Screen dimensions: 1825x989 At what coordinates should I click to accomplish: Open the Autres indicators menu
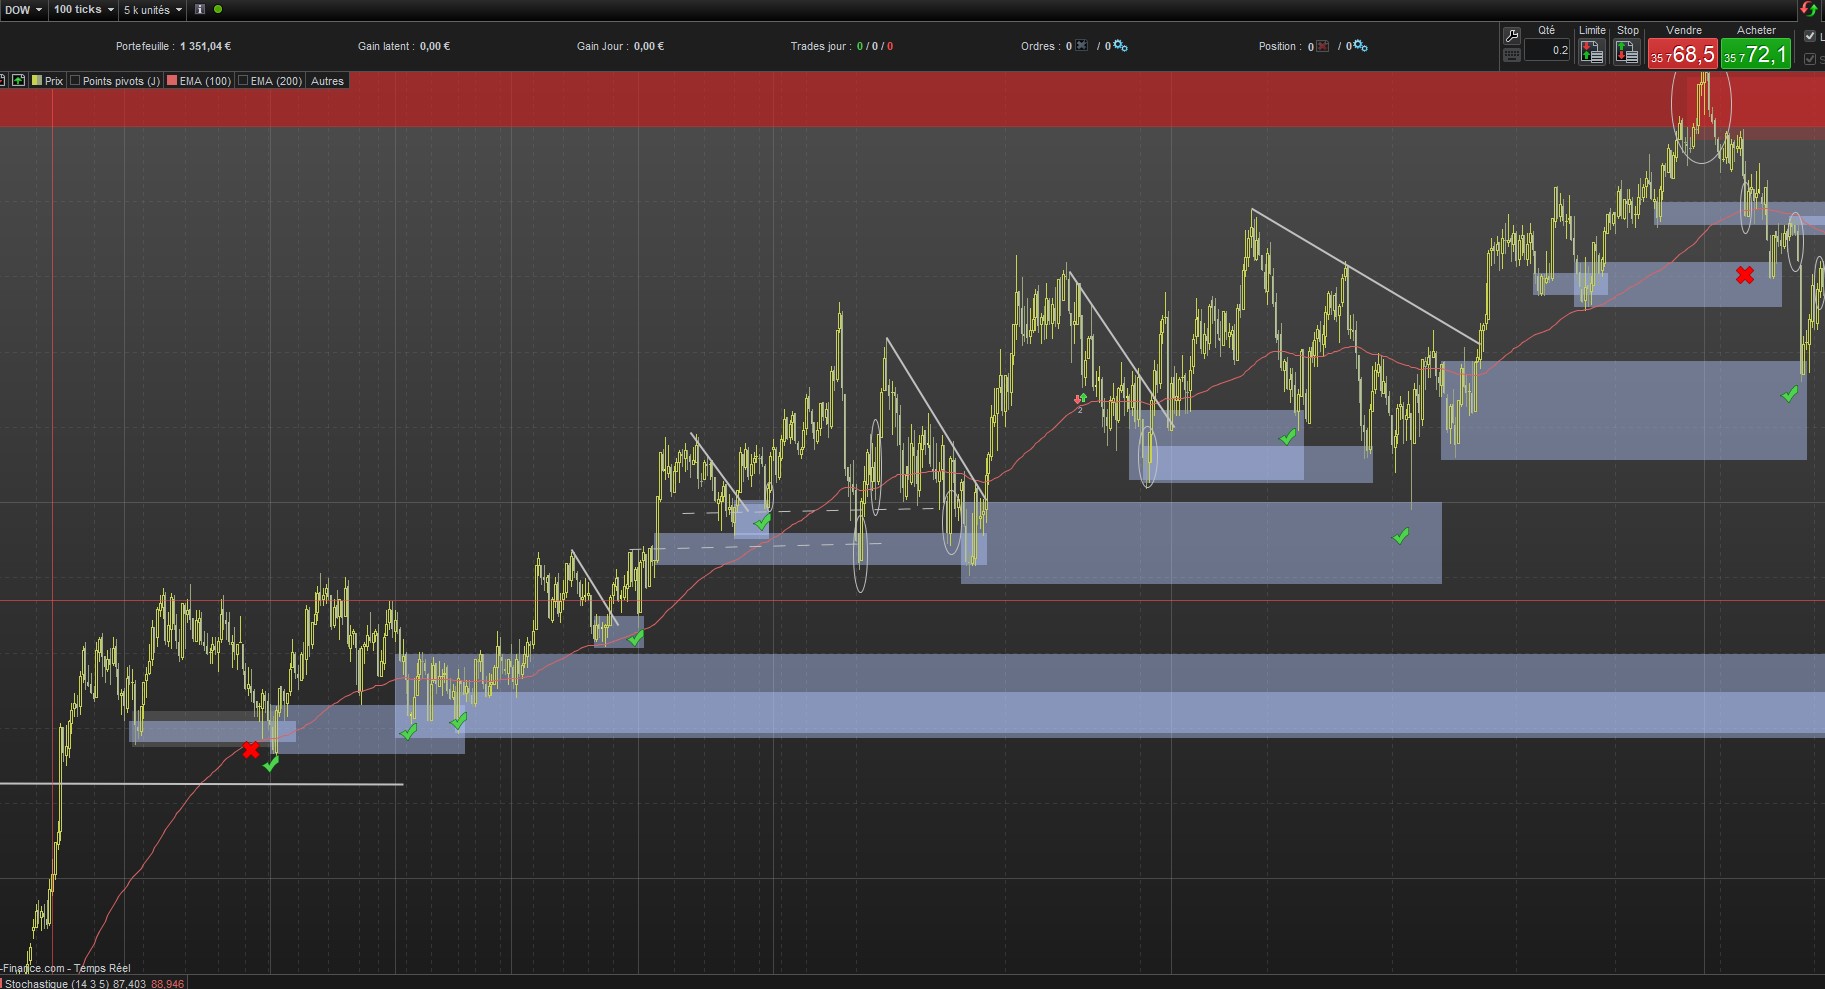coord(327,81)
